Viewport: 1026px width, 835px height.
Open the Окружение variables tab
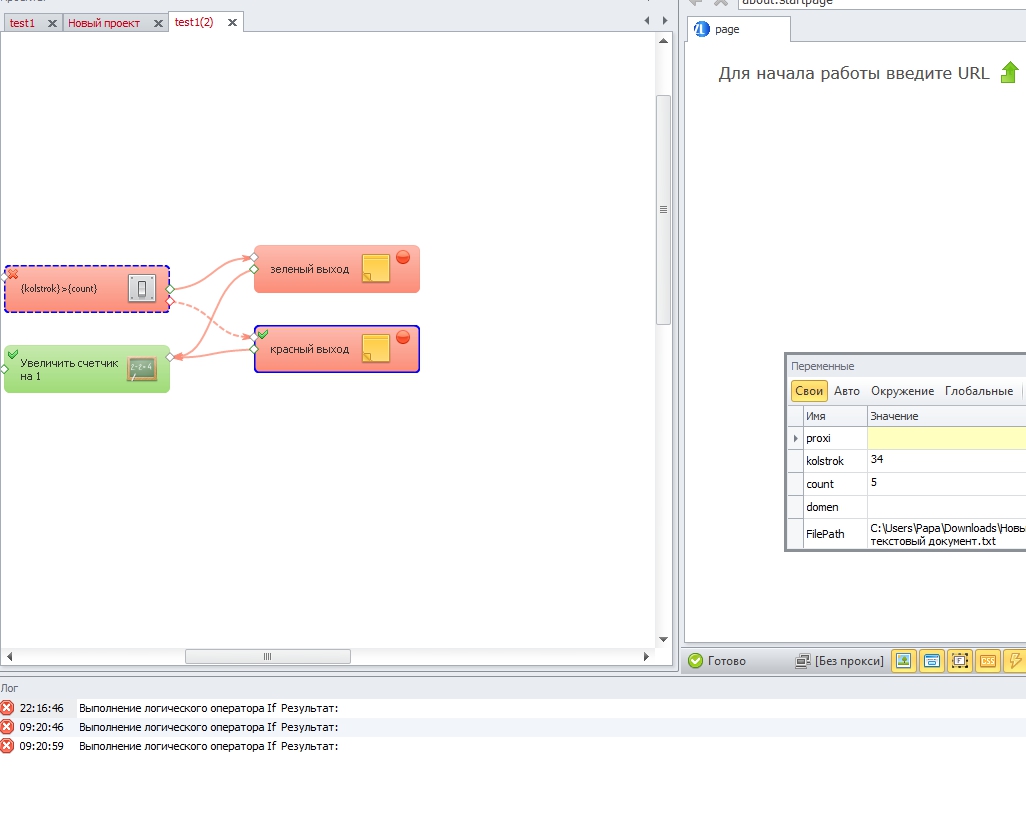pyautogui.click(x=902, y=391)
